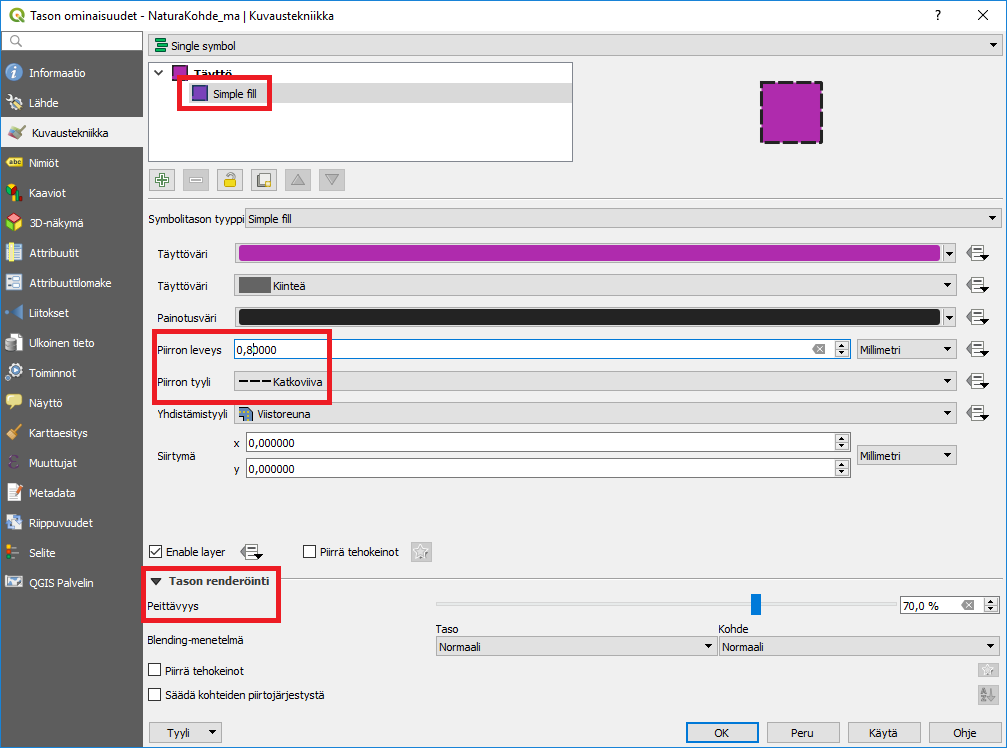
Task: Open data-defined override for Piirron leveys
Action: 977,349
